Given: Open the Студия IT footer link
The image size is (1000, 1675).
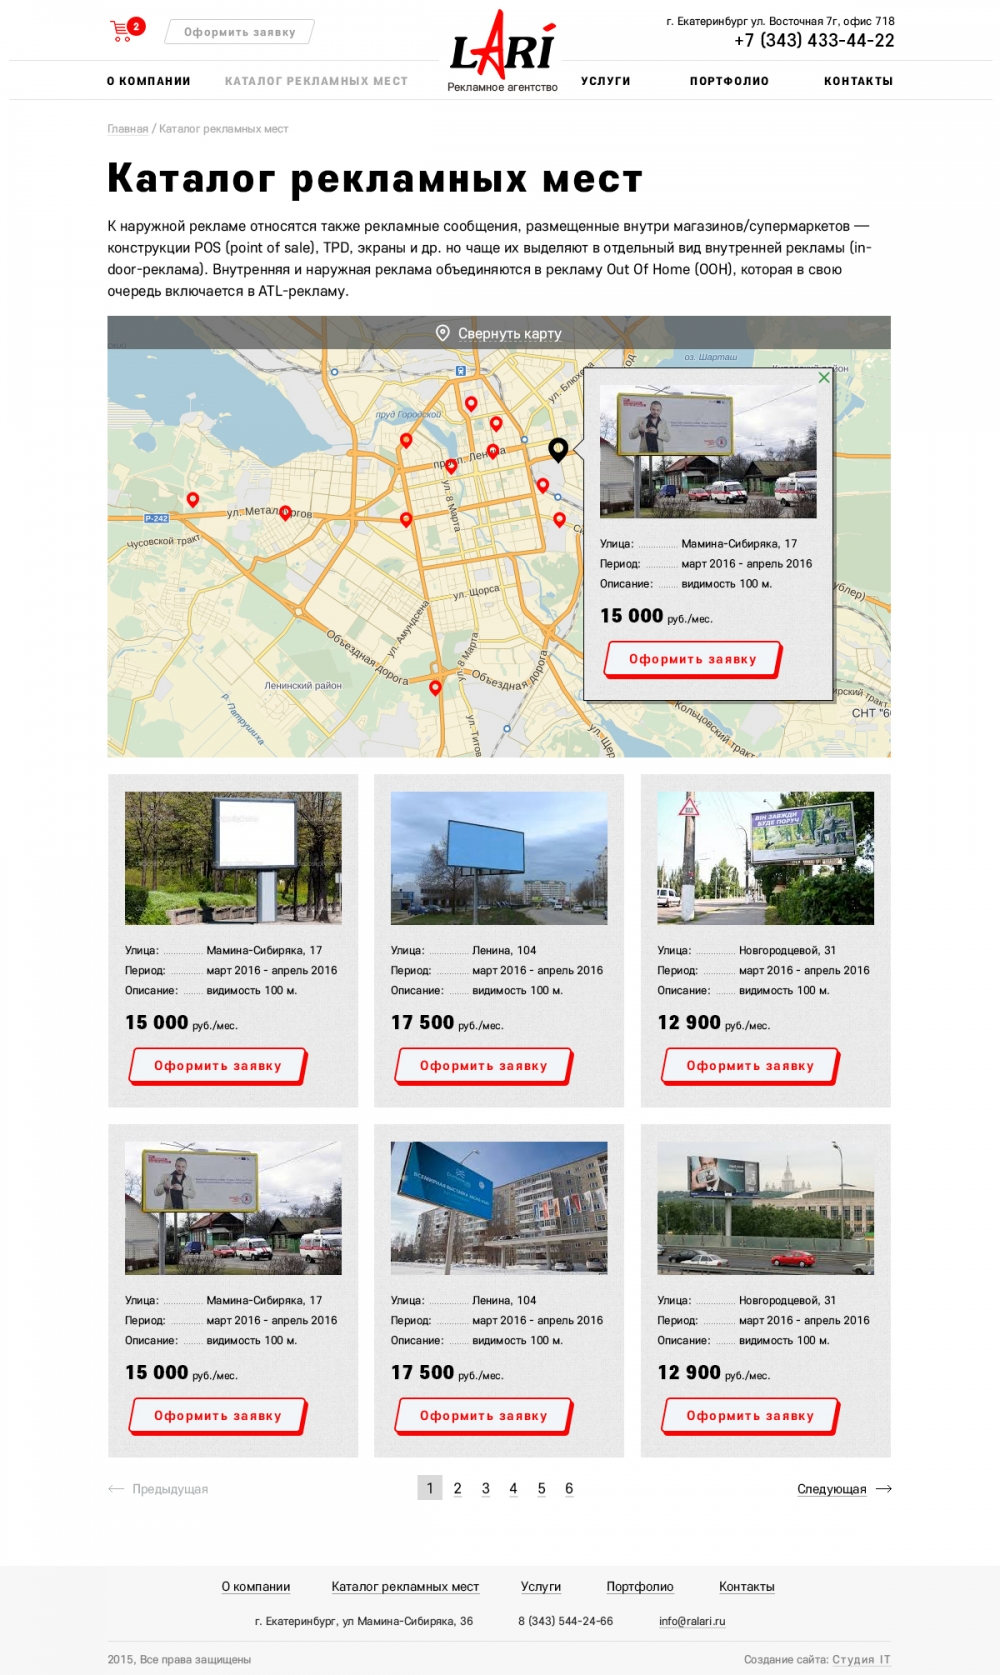Looking at the screenshot, I should coord(862,1659).
